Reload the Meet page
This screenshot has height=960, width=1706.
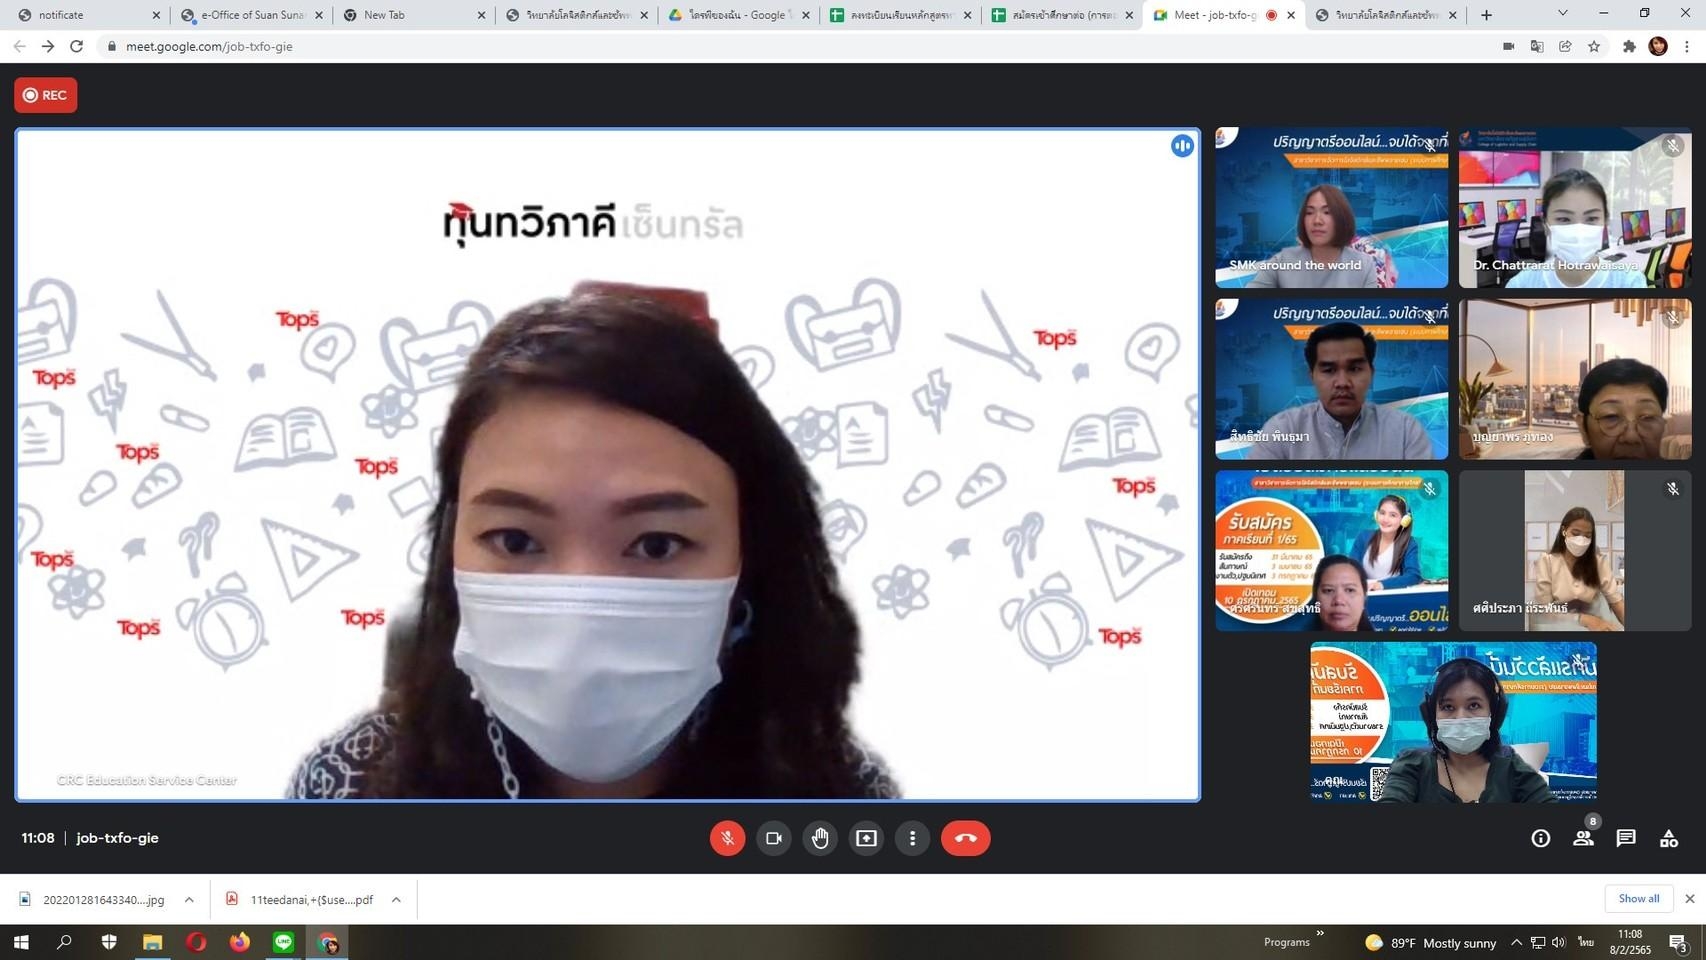(x=76, y=46)
